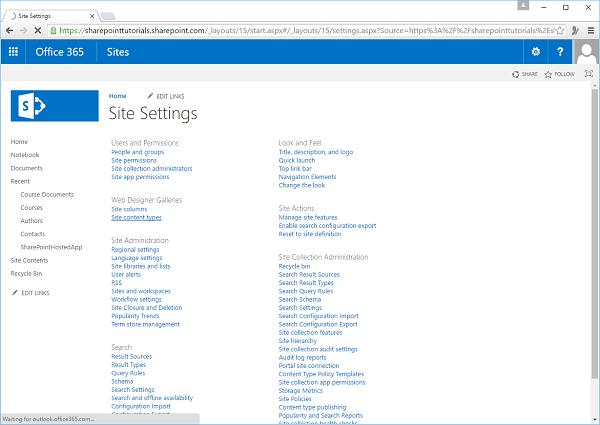Open Sites in the suite bar
The image size is (600, 425).
point(118,52)
